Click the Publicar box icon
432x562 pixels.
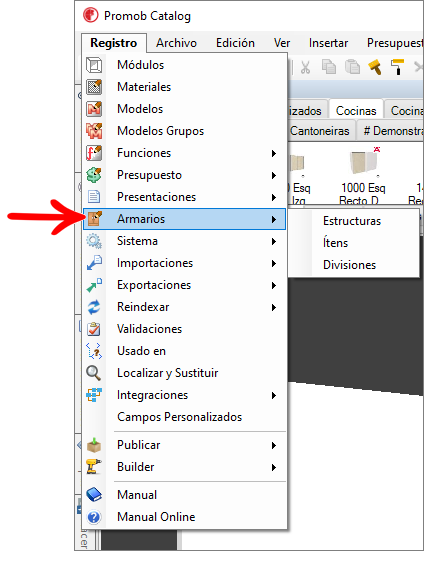pos(94,445)
